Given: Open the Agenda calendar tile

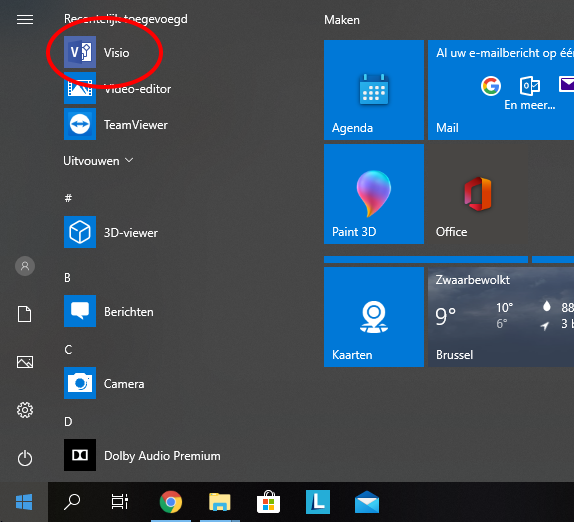Looking at the screenshot, I should 374,90.
